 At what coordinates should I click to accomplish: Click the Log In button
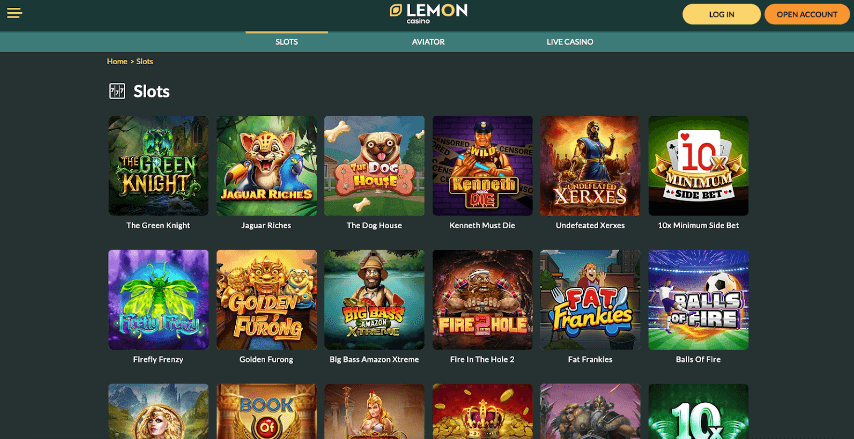[x=721, y=15]
